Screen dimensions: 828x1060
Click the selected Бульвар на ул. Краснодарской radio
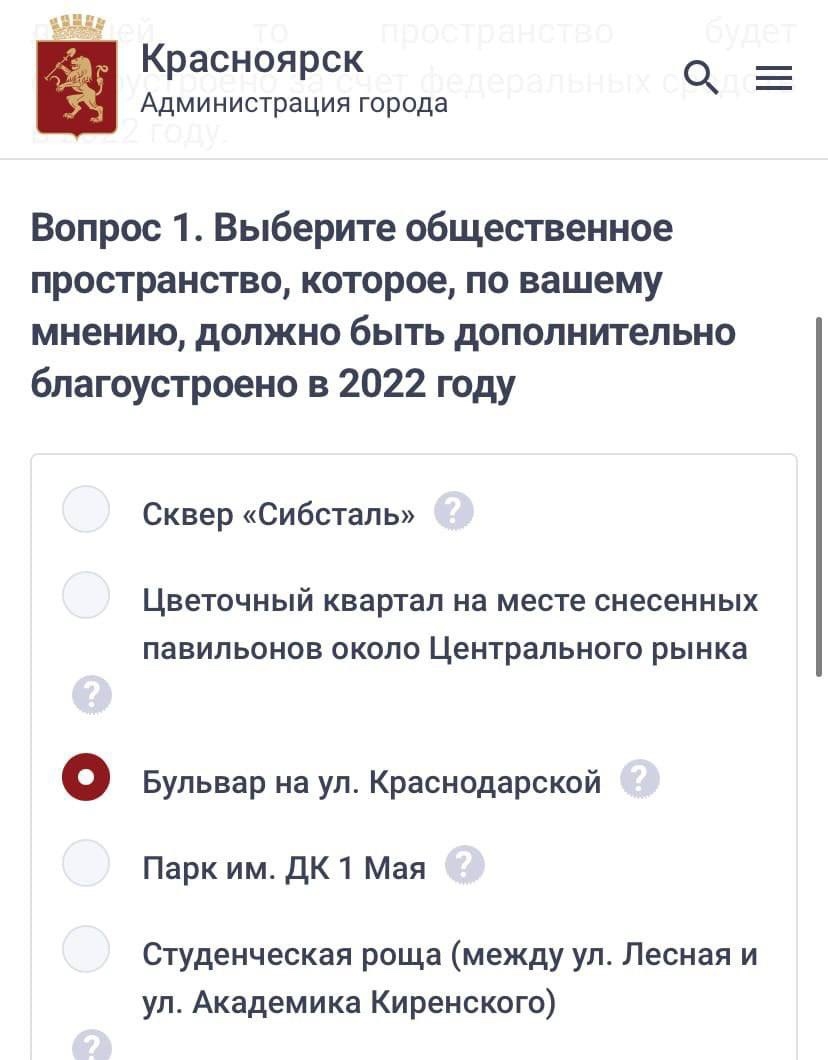click(86, 778)
